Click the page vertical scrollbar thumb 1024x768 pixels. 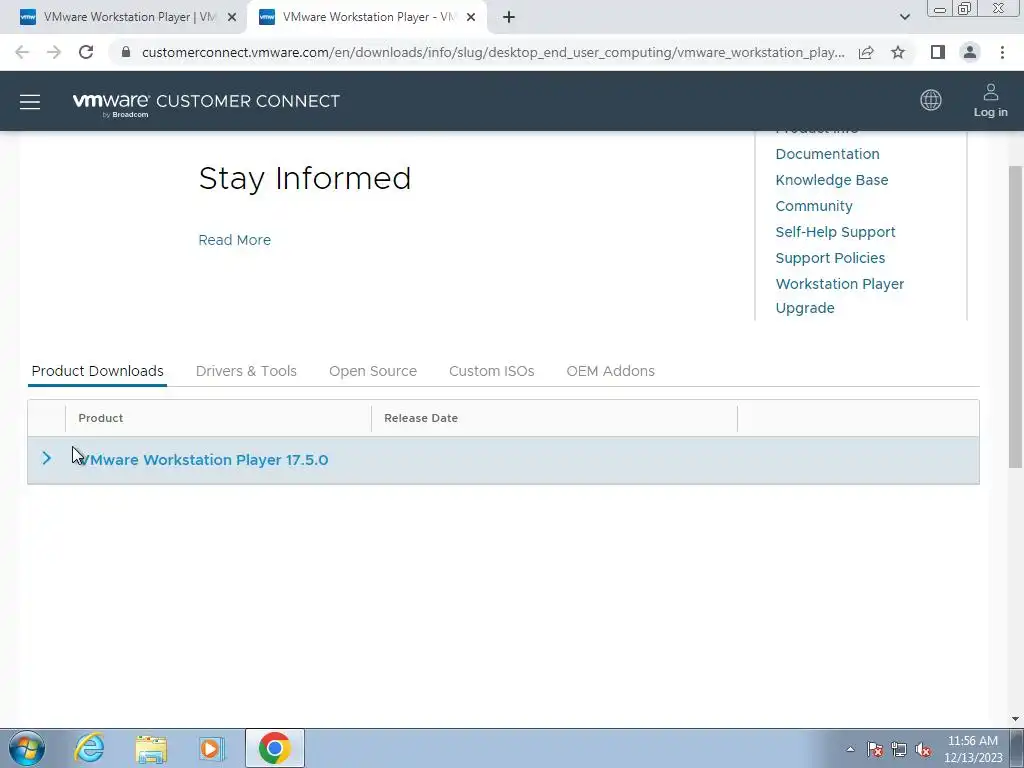(x=1015, y=317)
